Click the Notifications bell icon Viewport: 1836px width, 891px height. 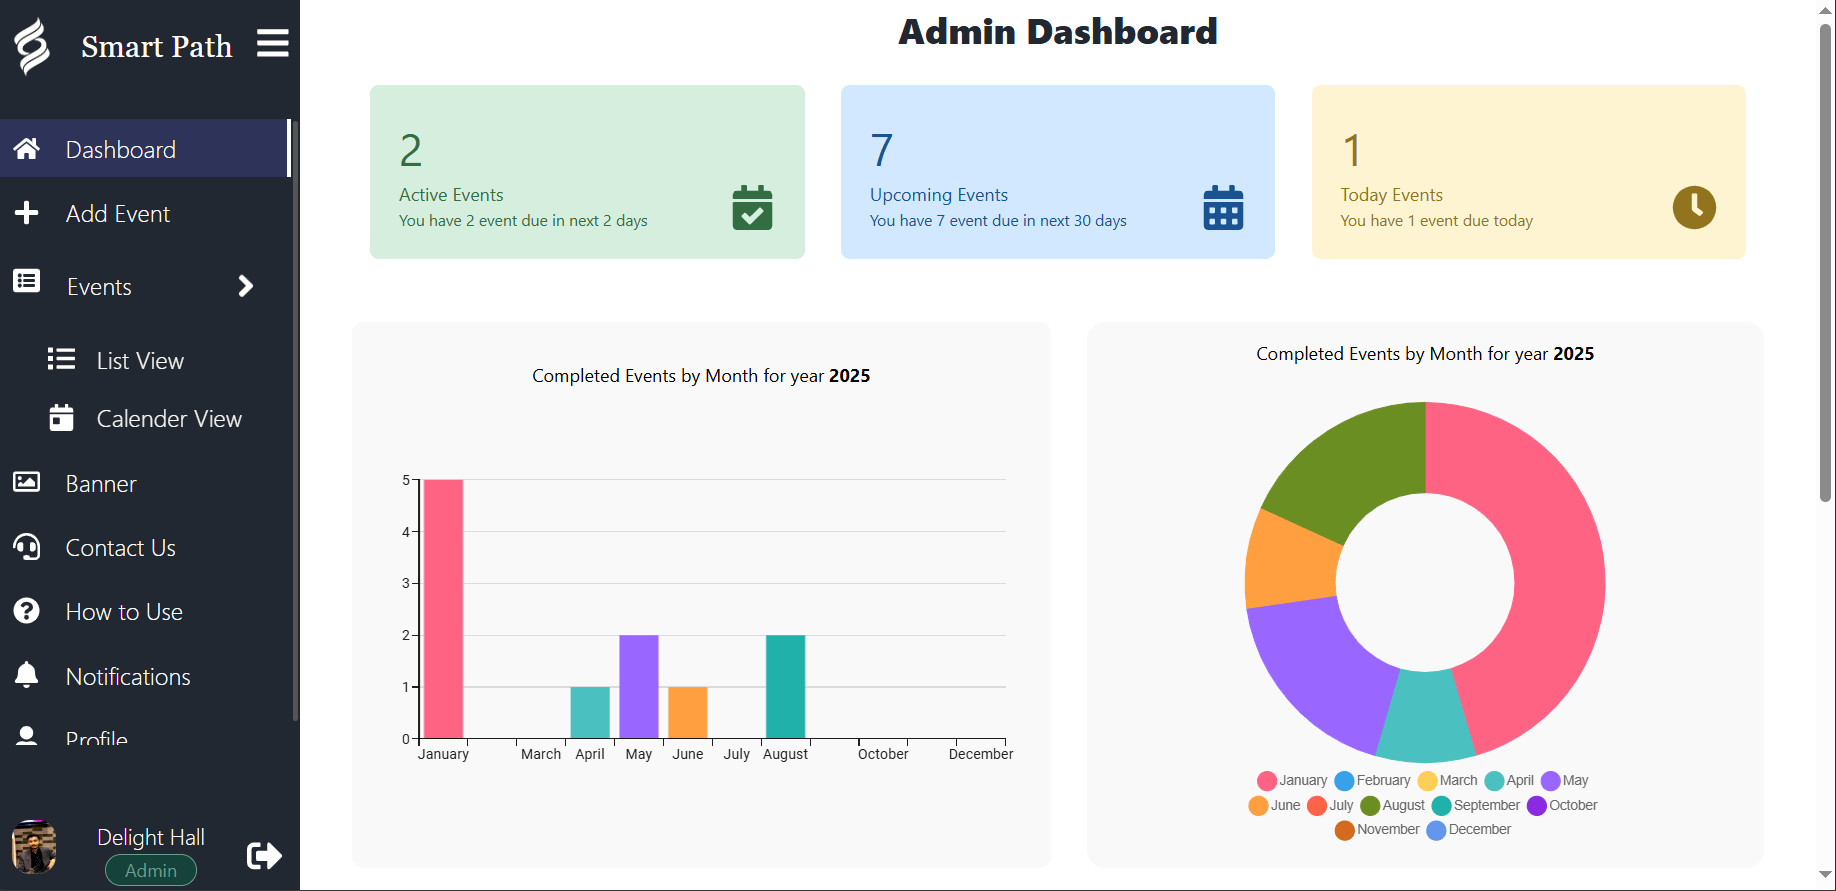point(27,676)
